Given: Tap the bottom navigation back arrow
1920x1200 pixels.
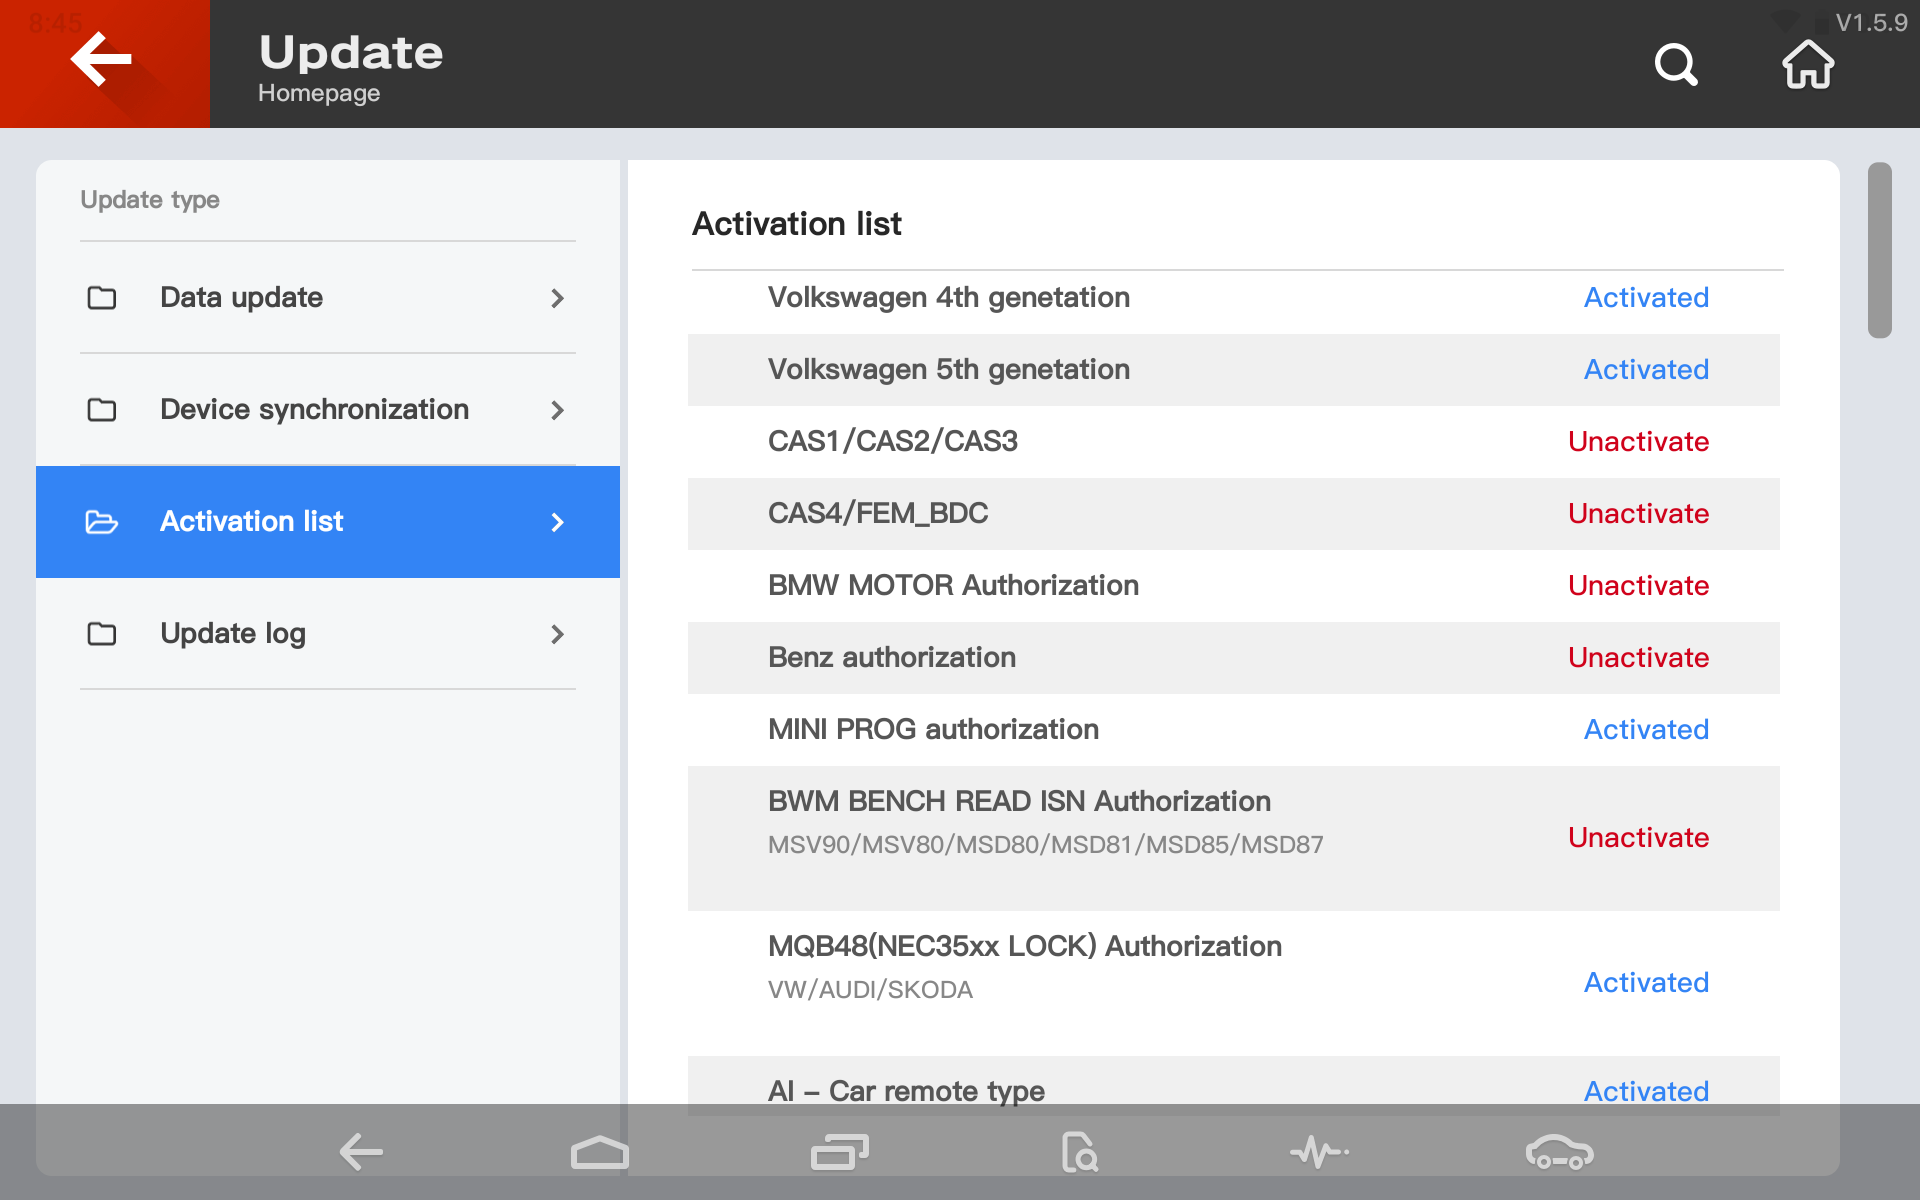Looking at the screenshot, I should [x=361, y=1152].
